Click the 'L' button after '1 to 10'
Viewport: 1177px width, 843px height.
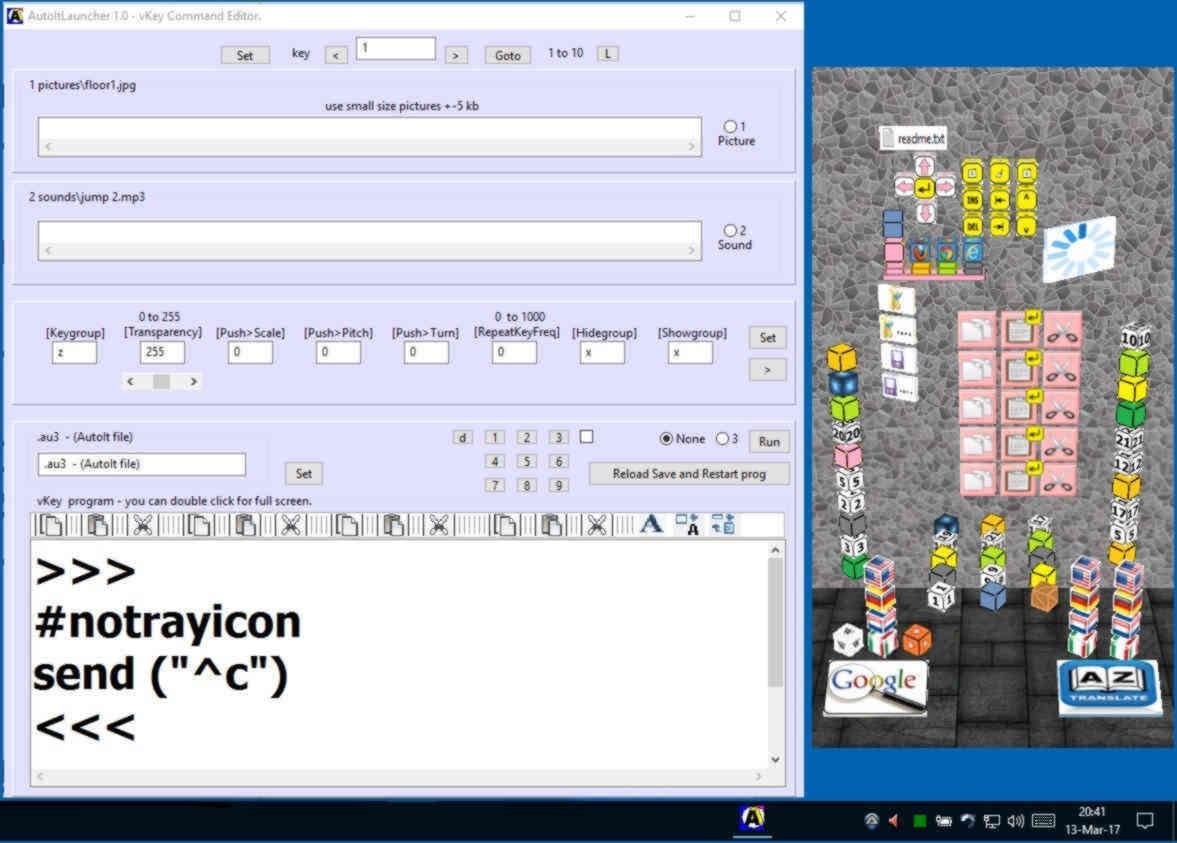coord(608,53)
